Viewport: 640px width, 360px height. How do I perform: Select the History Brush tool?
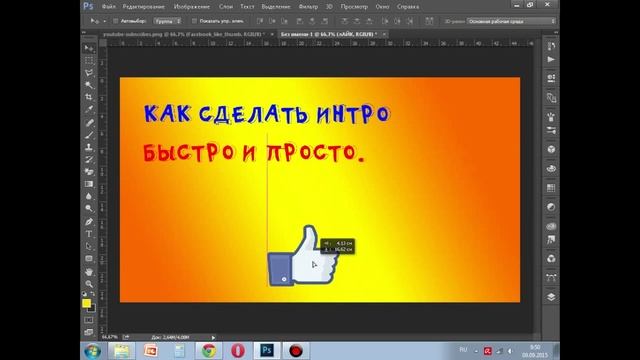click(89, 159)
